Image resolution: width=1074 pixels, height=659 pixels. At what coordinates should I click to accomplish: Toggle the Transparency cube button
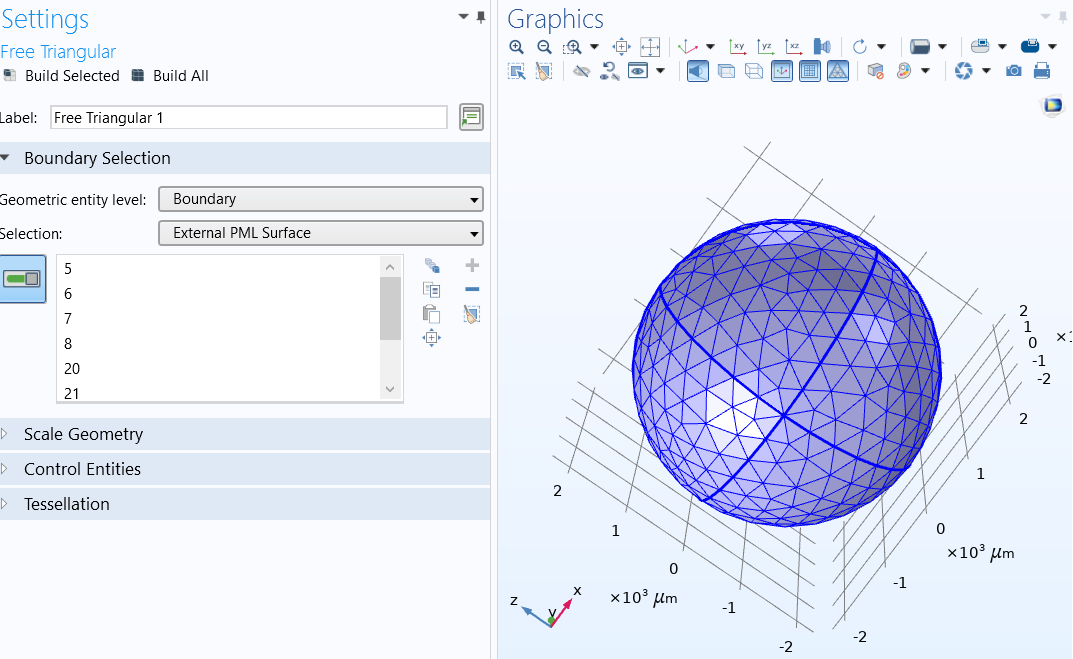pos(726,71)
